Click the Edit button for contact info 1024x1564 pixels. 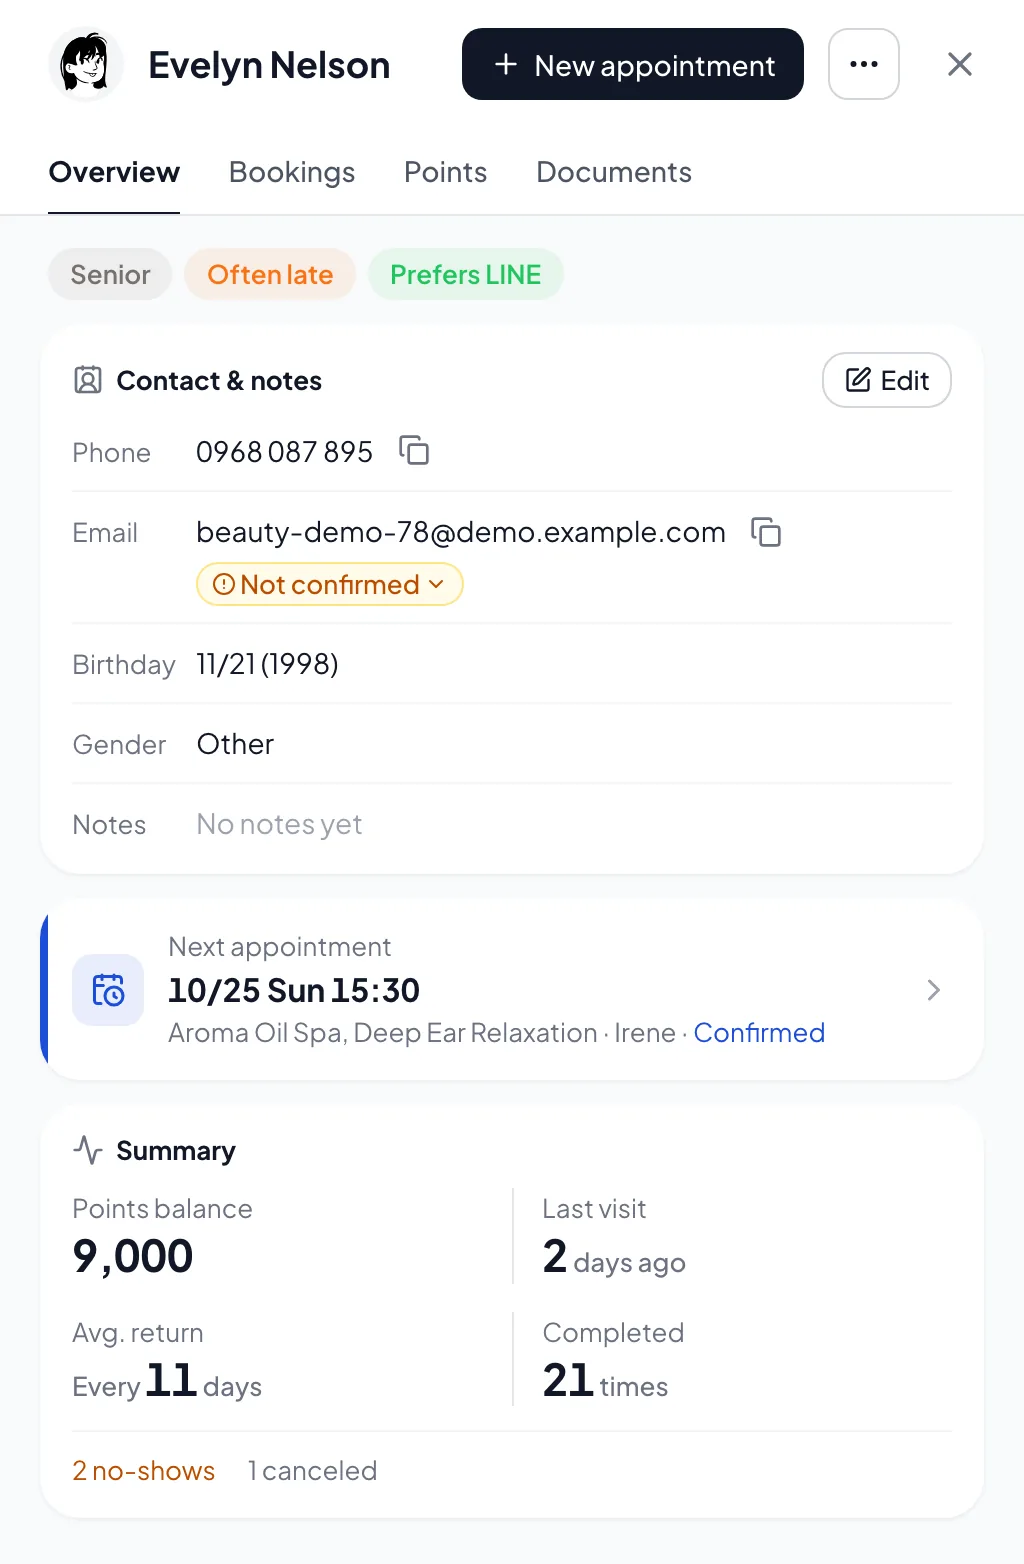(x=887, y=380)
